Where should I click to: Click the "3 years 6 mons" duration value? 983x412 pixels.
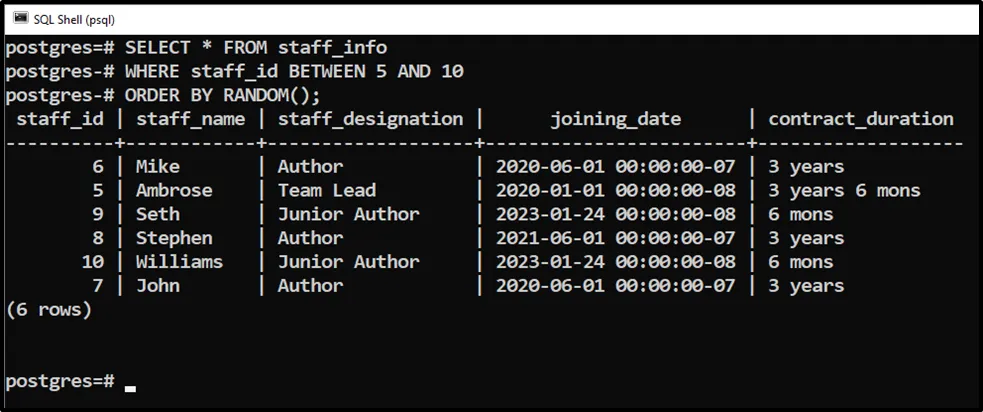844,190
